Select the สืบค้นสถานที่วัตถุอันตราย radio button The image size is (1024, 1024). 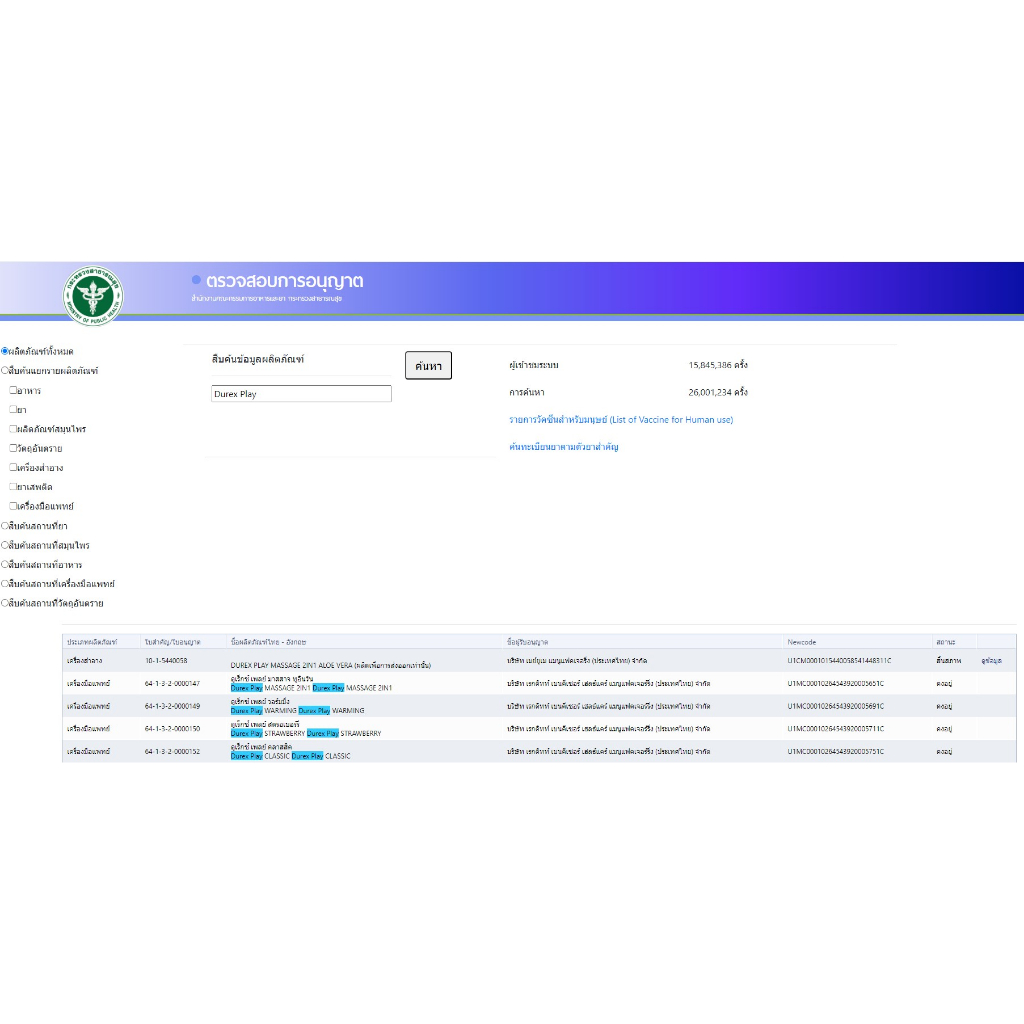click(x=5, y=603)
